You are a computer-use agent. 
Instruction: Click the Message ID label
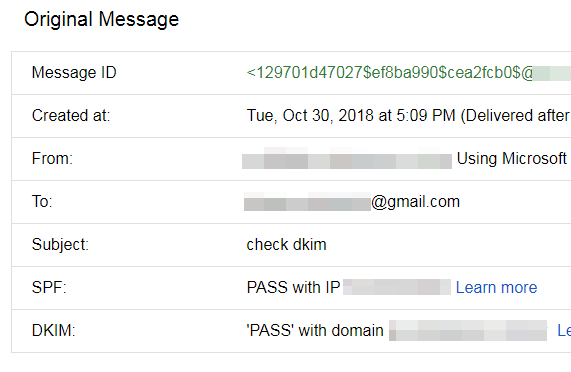pos(74,72)
